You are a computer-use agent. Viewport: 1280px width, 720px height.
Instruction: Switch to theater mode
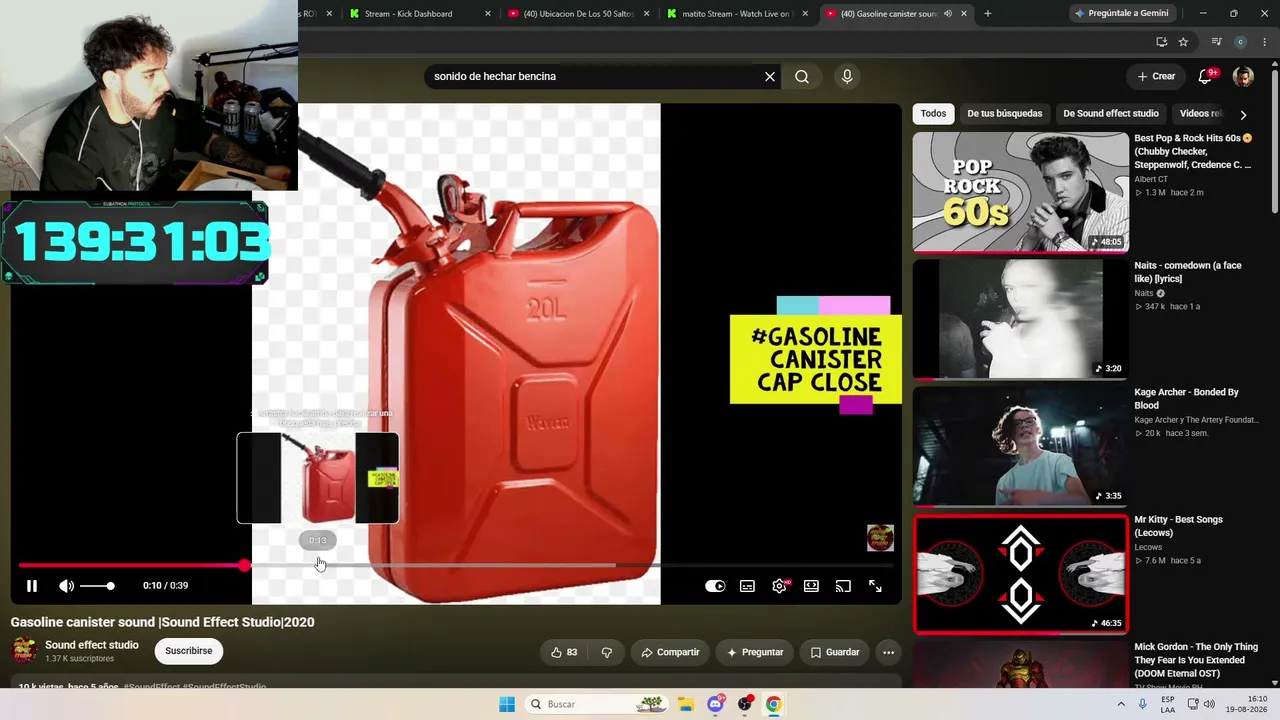tap(811, 586)
